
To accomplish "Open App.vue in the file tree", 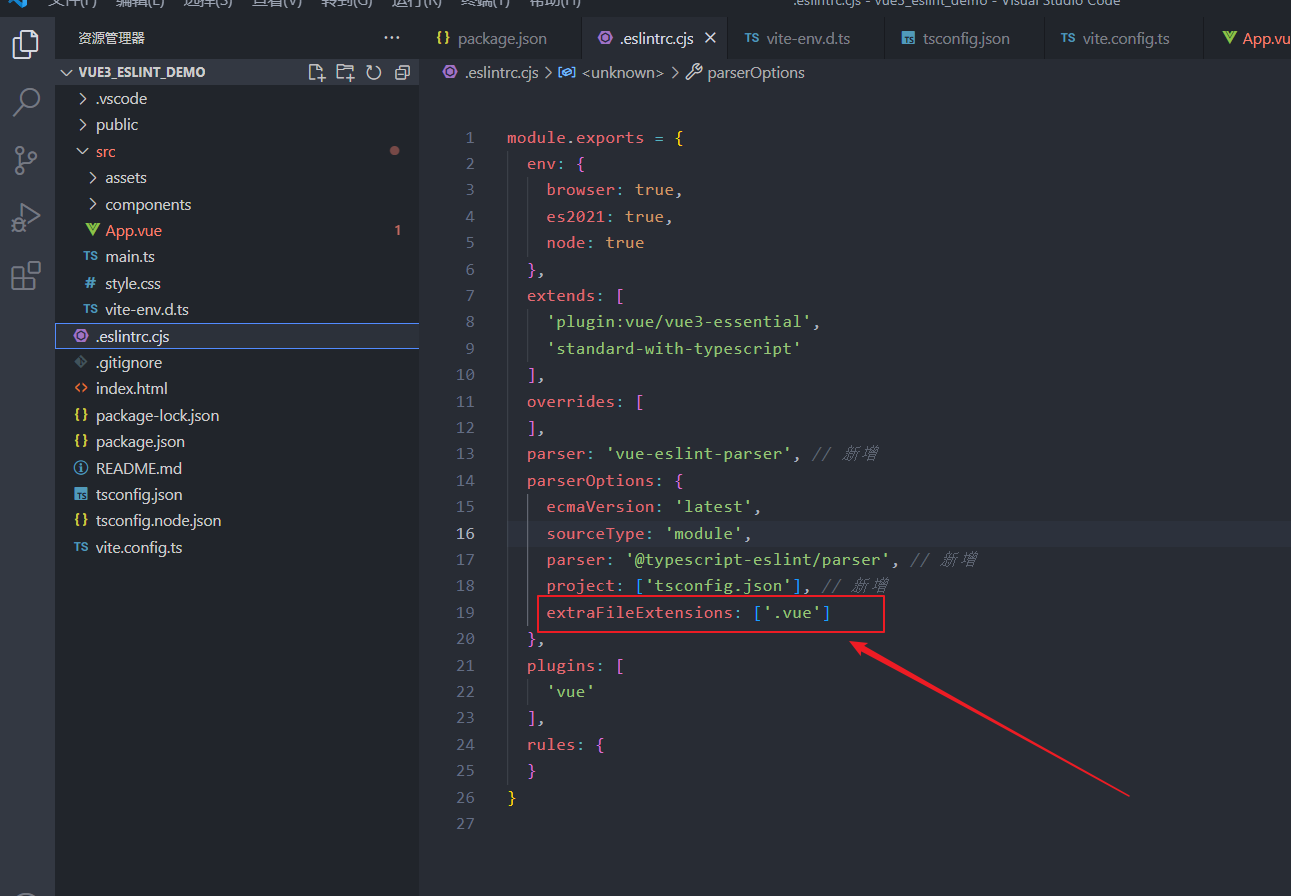I will tap(237, 230).
